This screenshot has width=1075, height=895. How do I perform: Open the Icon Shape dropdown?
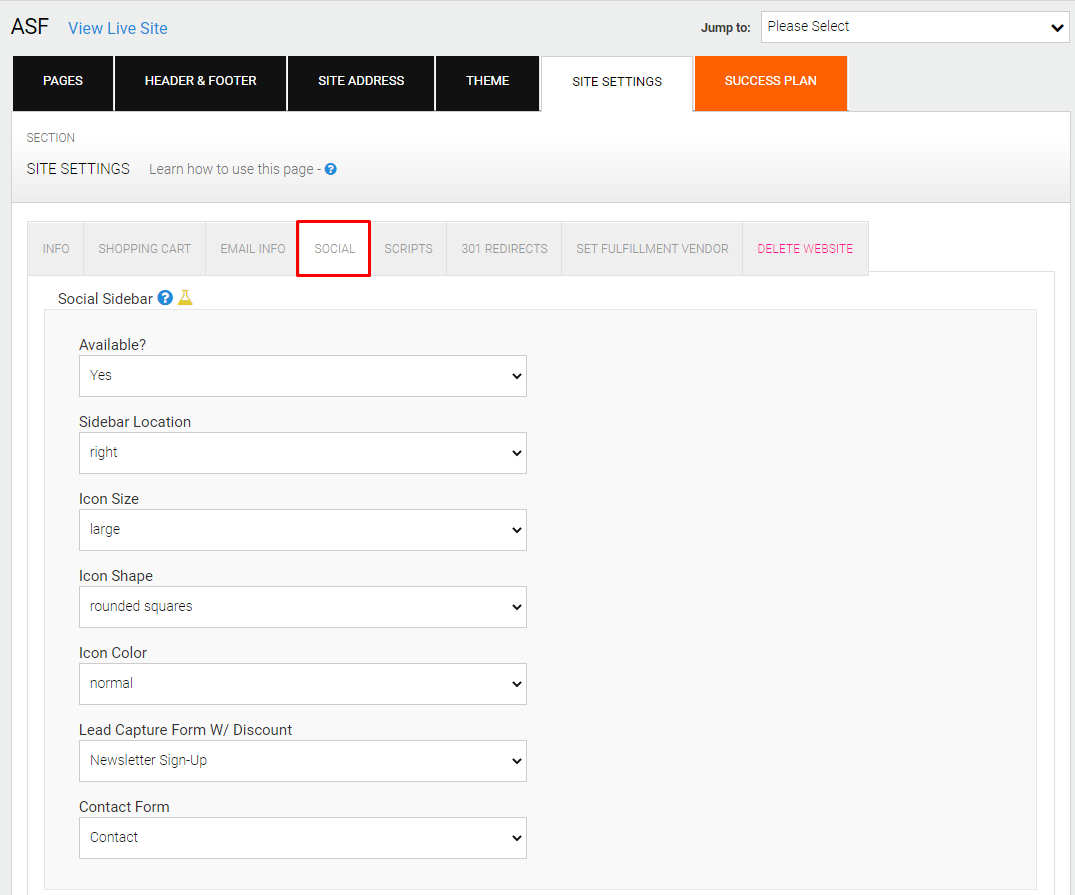pos(302,607)
